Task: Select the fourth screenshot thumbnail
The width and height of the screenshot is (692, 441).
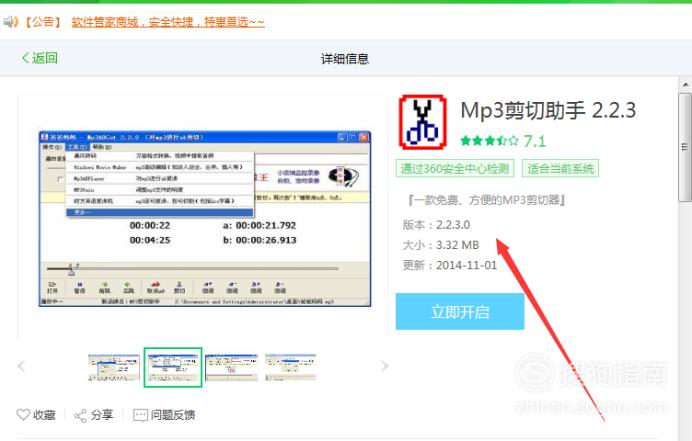Action: [290, 367]
